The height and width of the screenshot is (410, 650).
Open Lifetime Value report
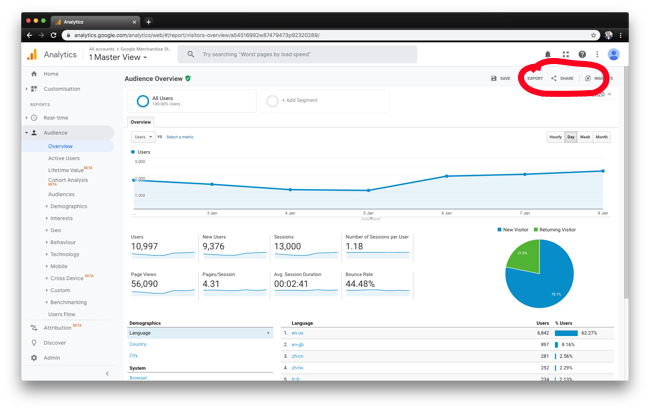[65, 170]
